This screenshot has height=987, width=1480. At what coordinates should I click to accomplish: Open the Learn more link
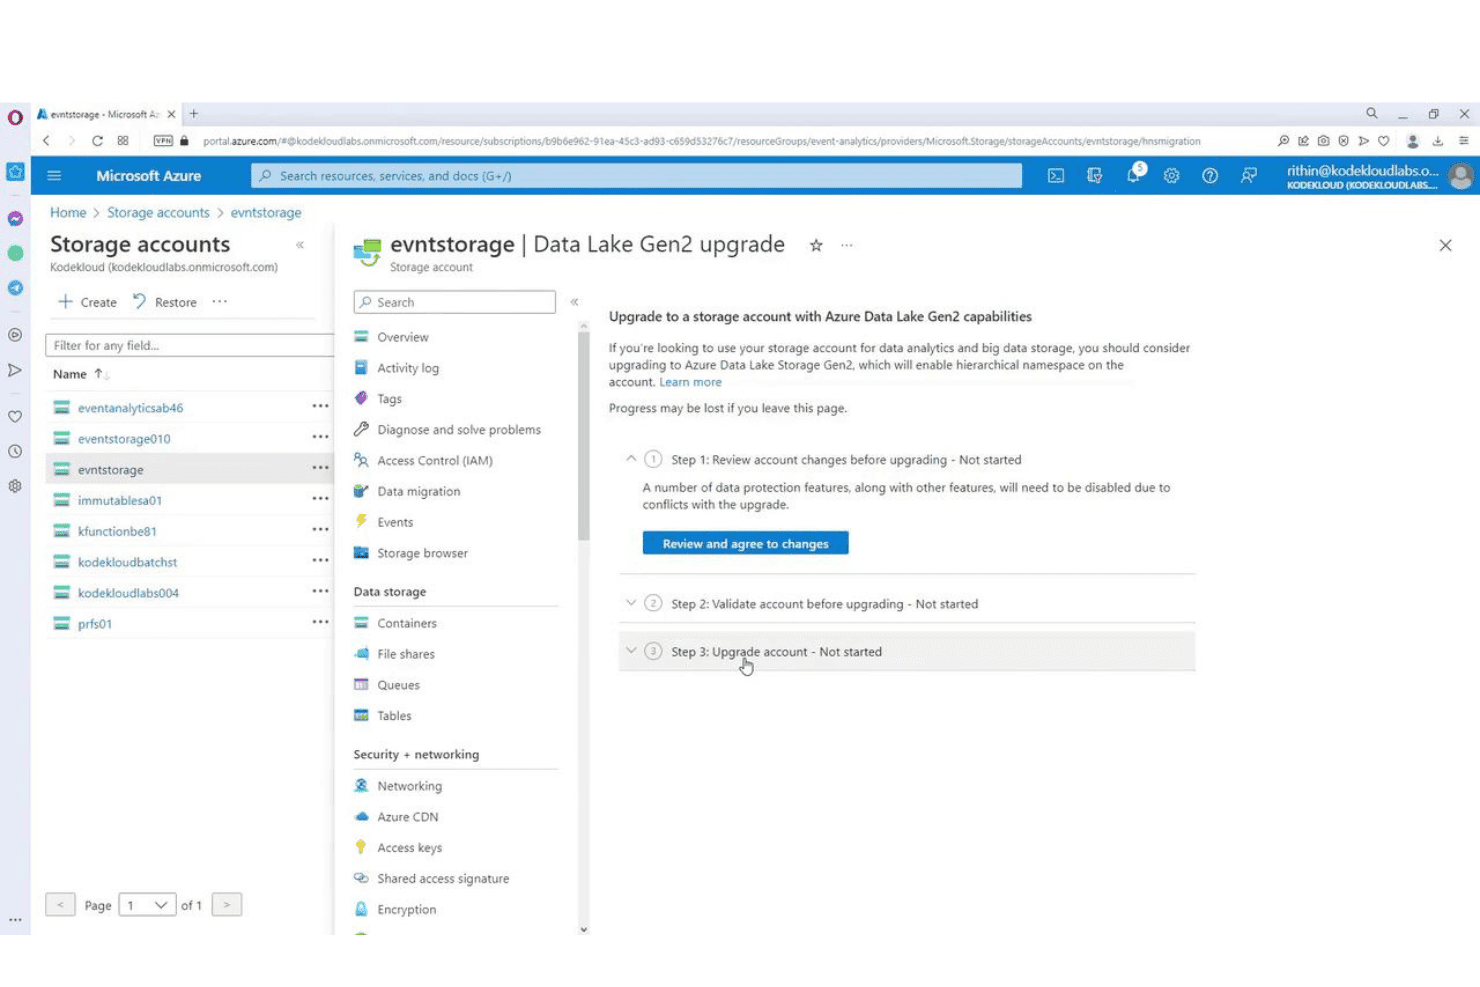(690, 382)
